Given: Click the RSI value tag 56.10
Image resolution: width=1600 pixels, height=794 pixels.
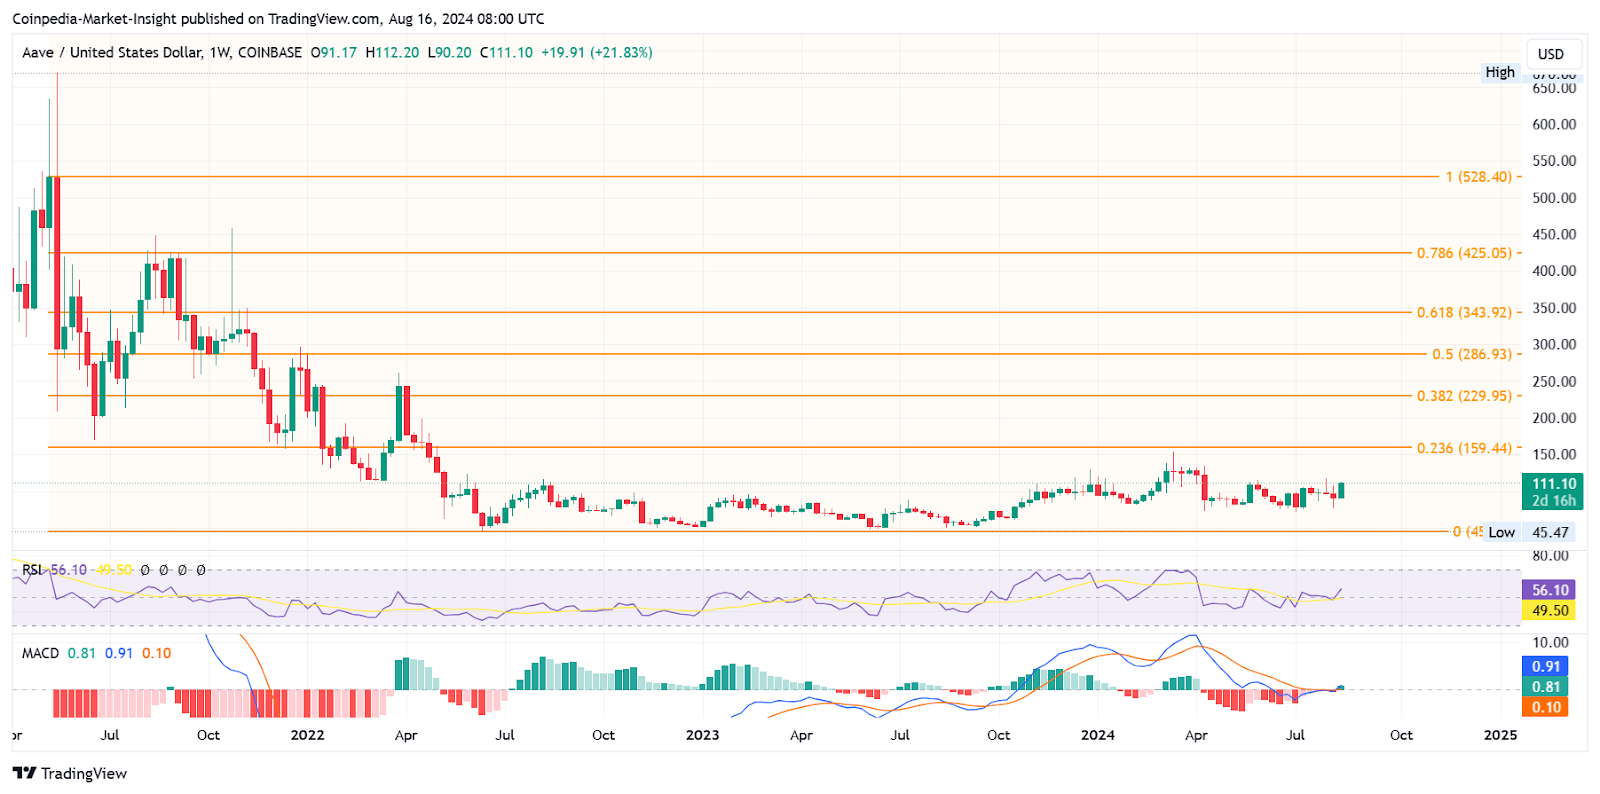Looking at the screenshot, I should pyautogui.click(x=1550, y=590).
